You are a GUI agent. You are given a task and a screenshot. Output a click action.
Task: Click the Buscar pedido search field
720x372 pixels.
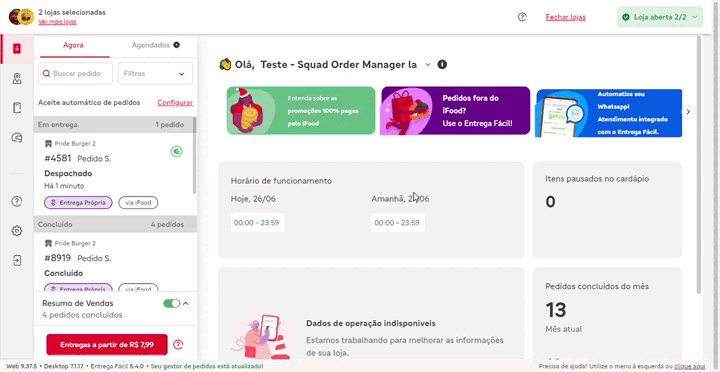(75, 73)
